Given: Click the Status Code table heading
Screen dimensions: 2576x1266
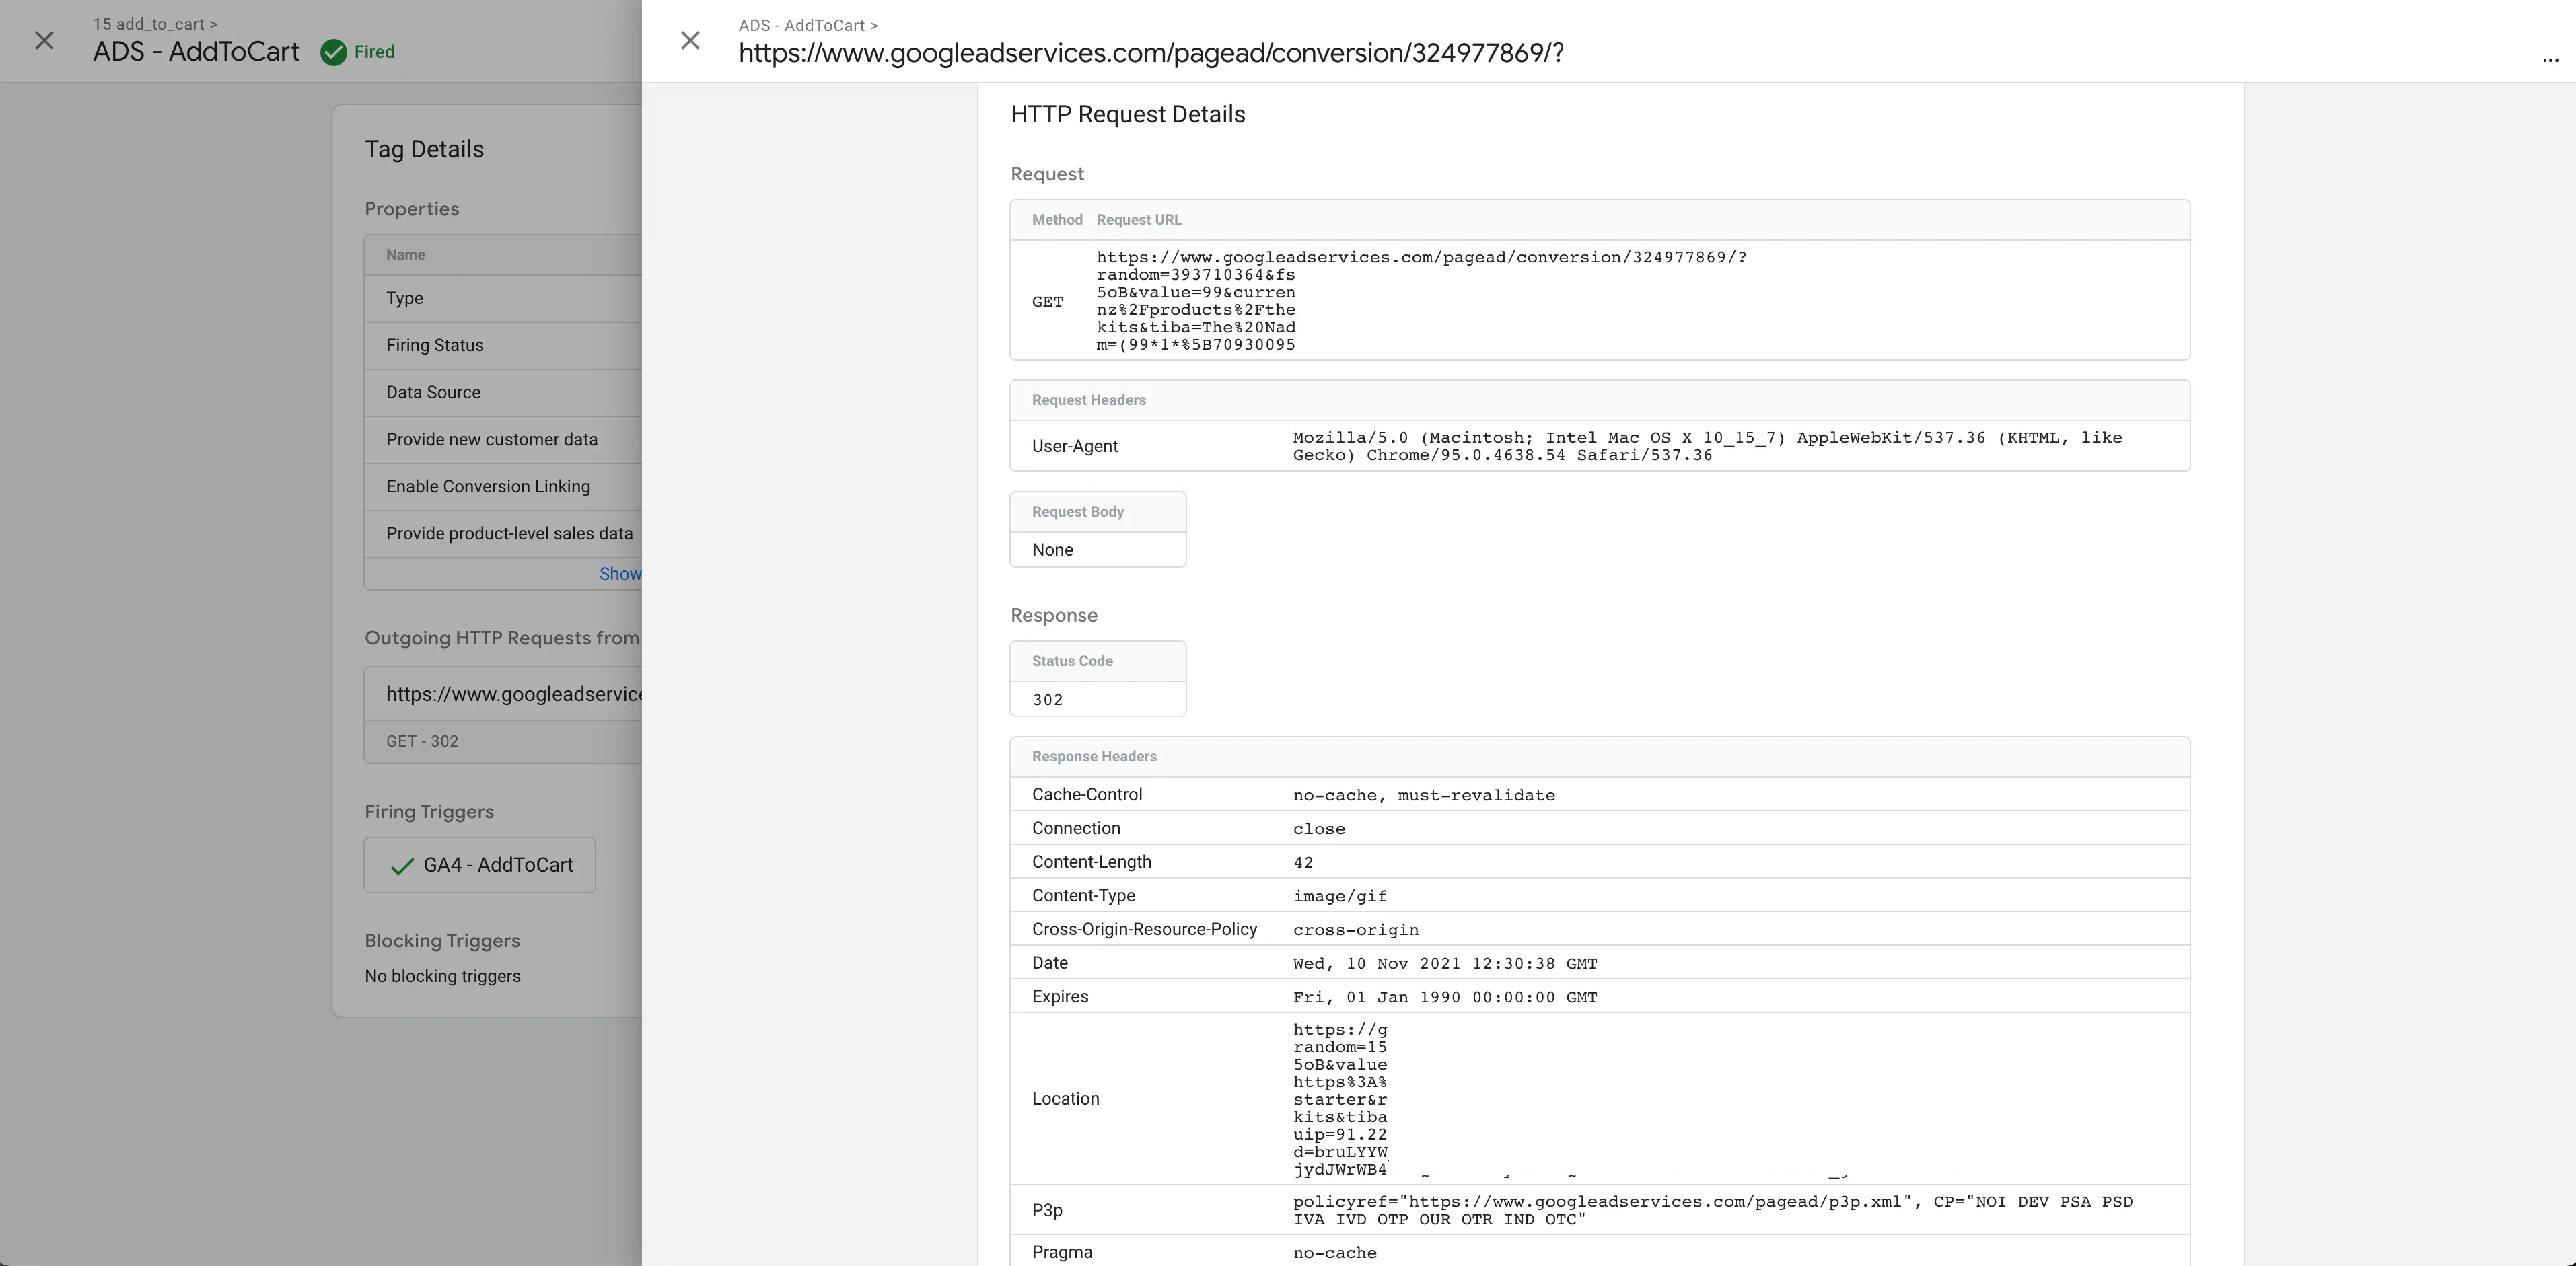Looking at the screenshot, I should click(x=1072, y=661).
